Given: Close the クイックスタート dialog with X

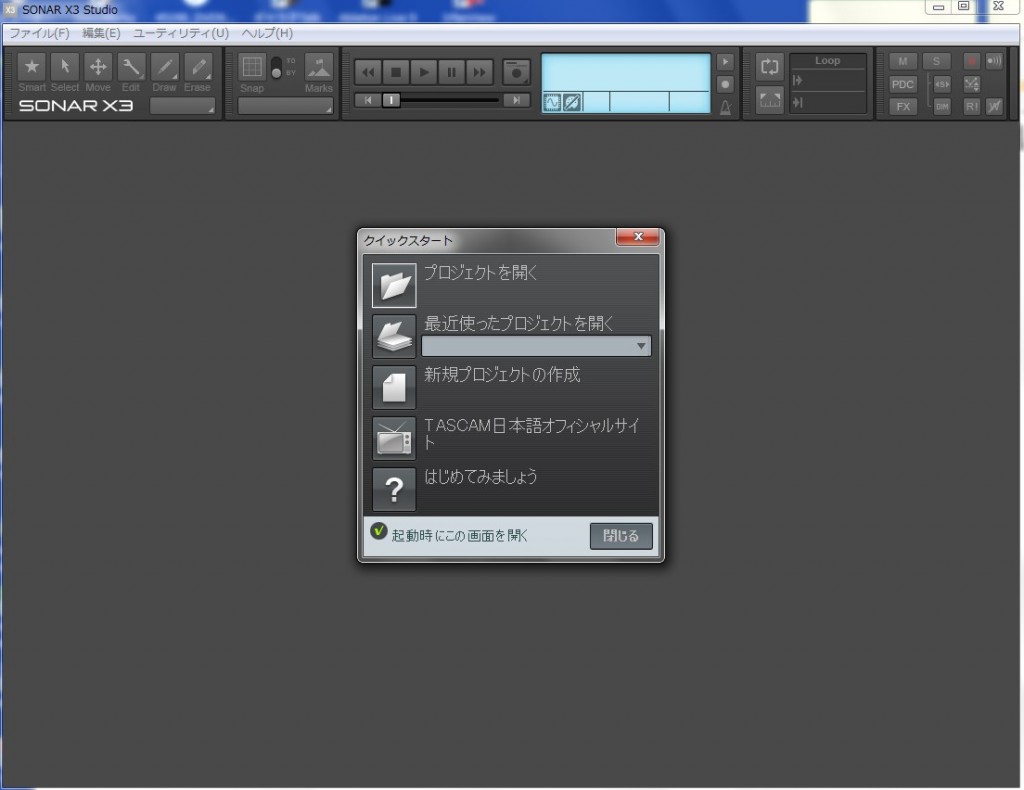Looking at the screenshot, I should pos(638,237).
